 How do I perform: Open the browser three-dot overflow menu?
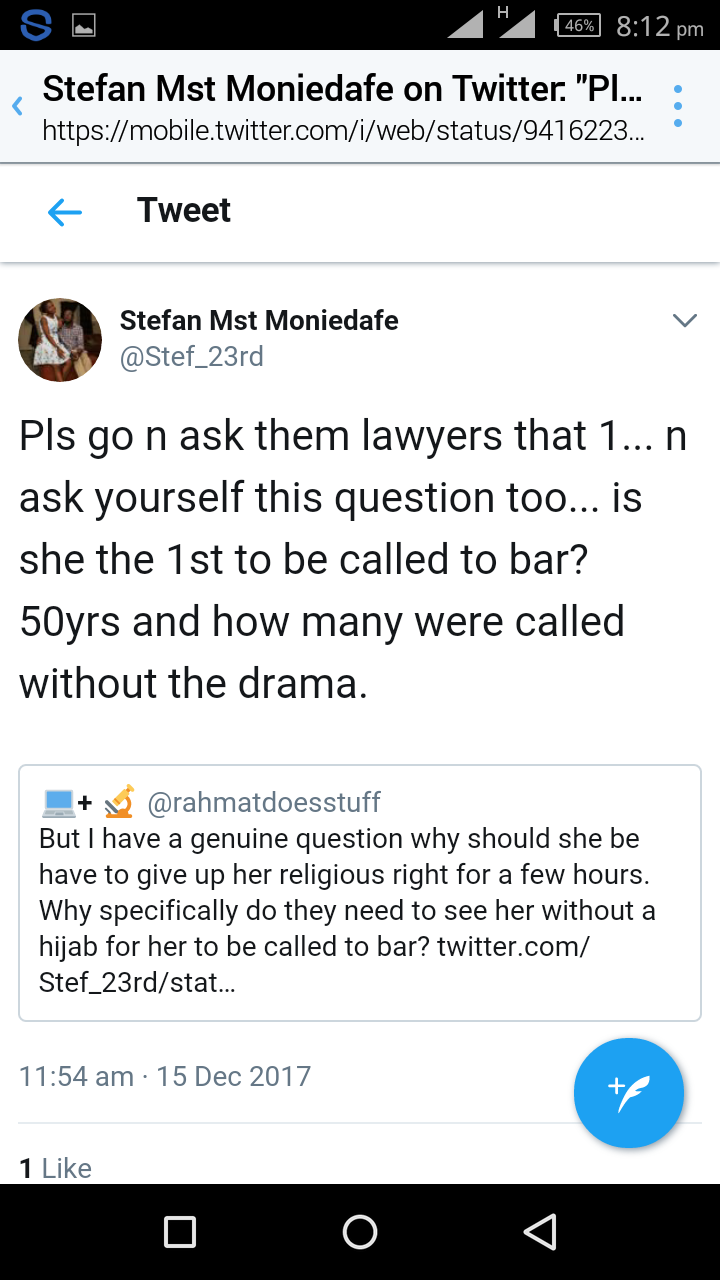pyautogui.click(x=678, y=106)
